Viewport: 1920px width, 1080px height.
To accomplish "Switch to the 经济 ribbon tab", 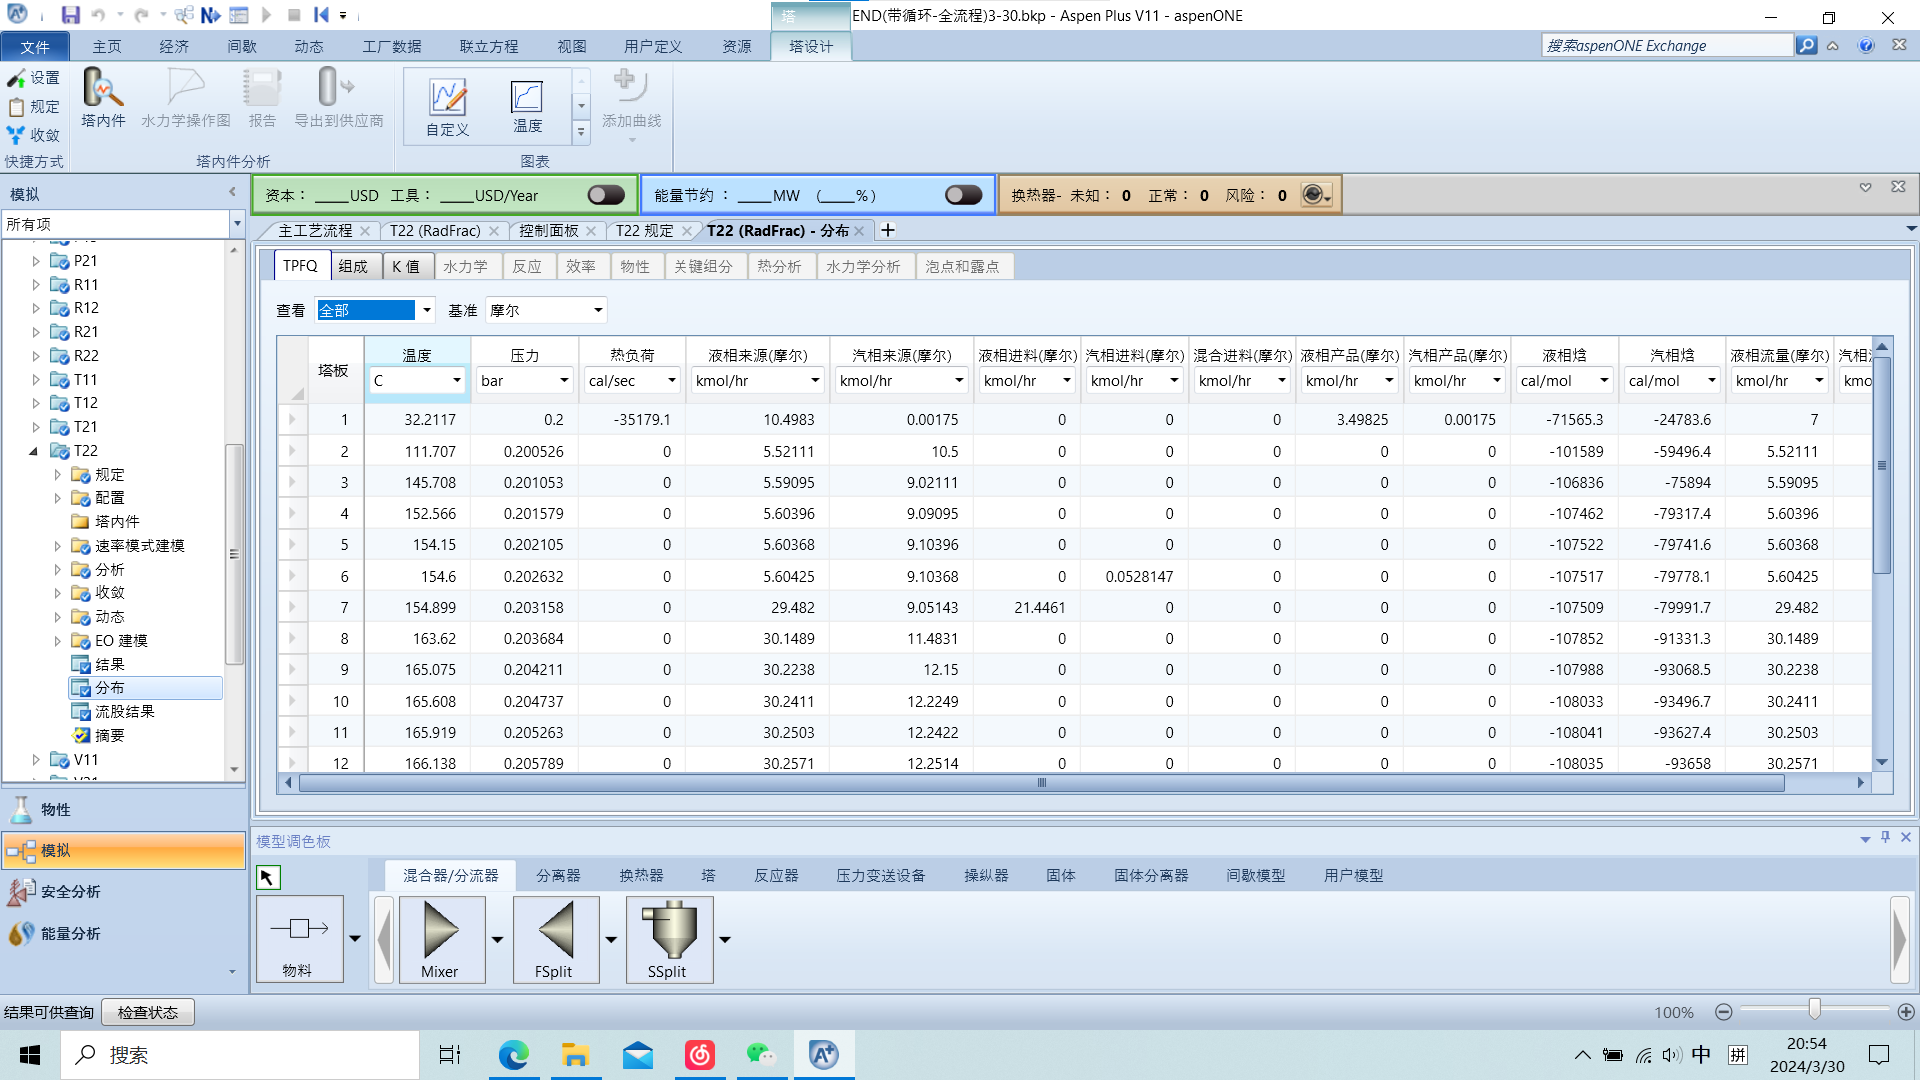I will (174, 46).
